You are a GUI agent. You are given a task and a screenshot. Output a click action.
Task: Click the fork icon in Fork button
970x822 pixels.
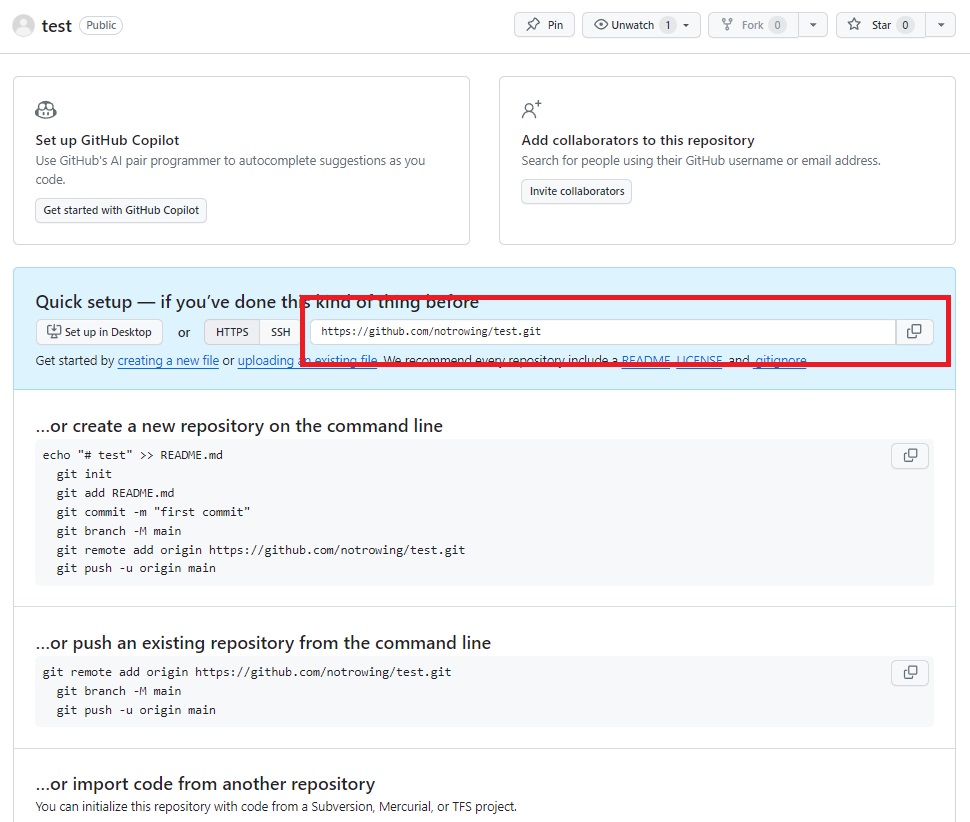(727, 25)
